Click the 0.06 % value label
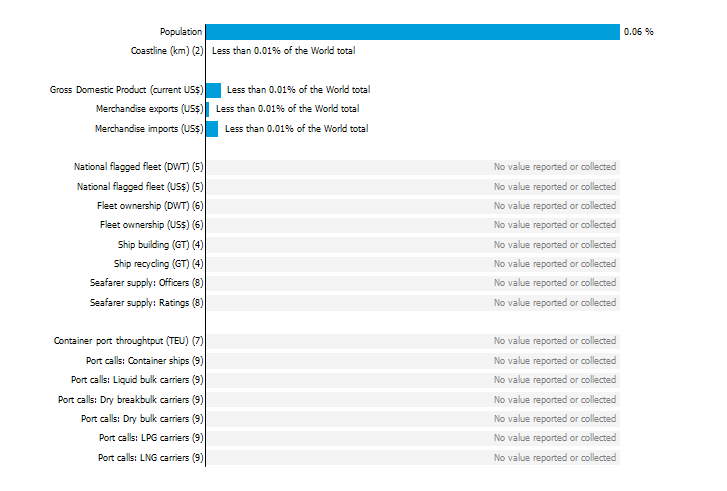 point(638,32)
